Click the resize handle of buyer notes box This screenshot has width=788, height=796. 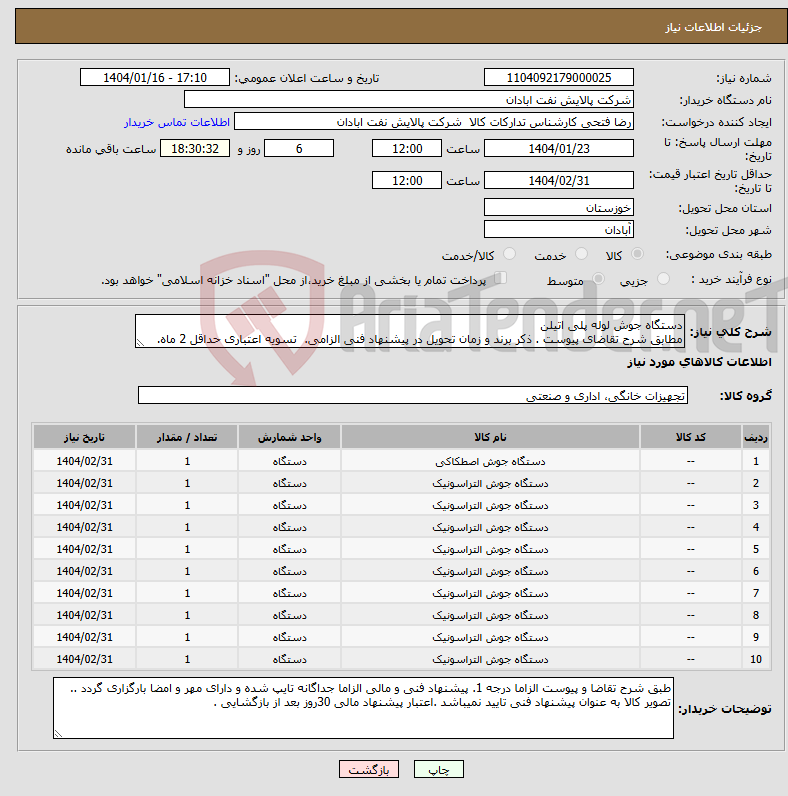(58, 734)
